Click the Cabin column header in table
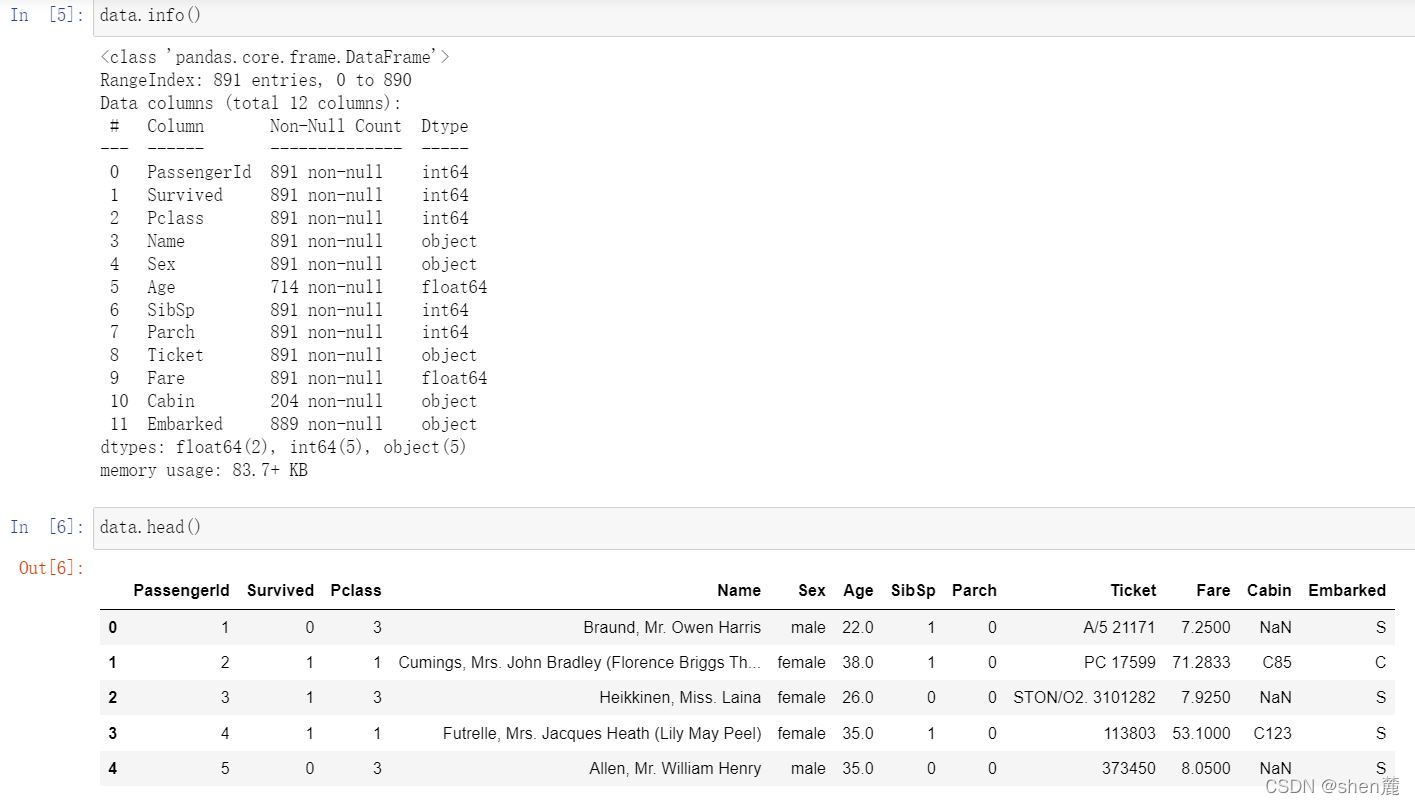The height and width of the screenshot is (805, 1415). coord(1269,590)
